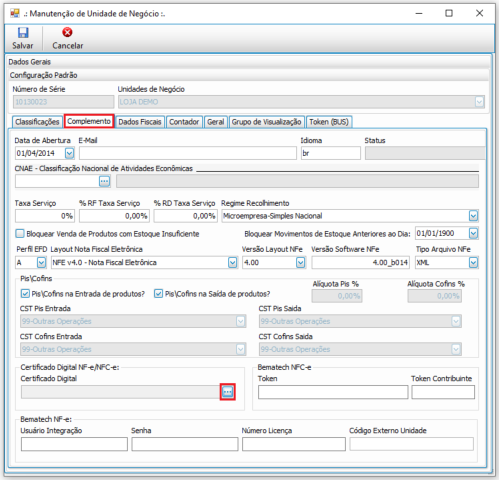Open the Geral tab

(x=216, y=122)
